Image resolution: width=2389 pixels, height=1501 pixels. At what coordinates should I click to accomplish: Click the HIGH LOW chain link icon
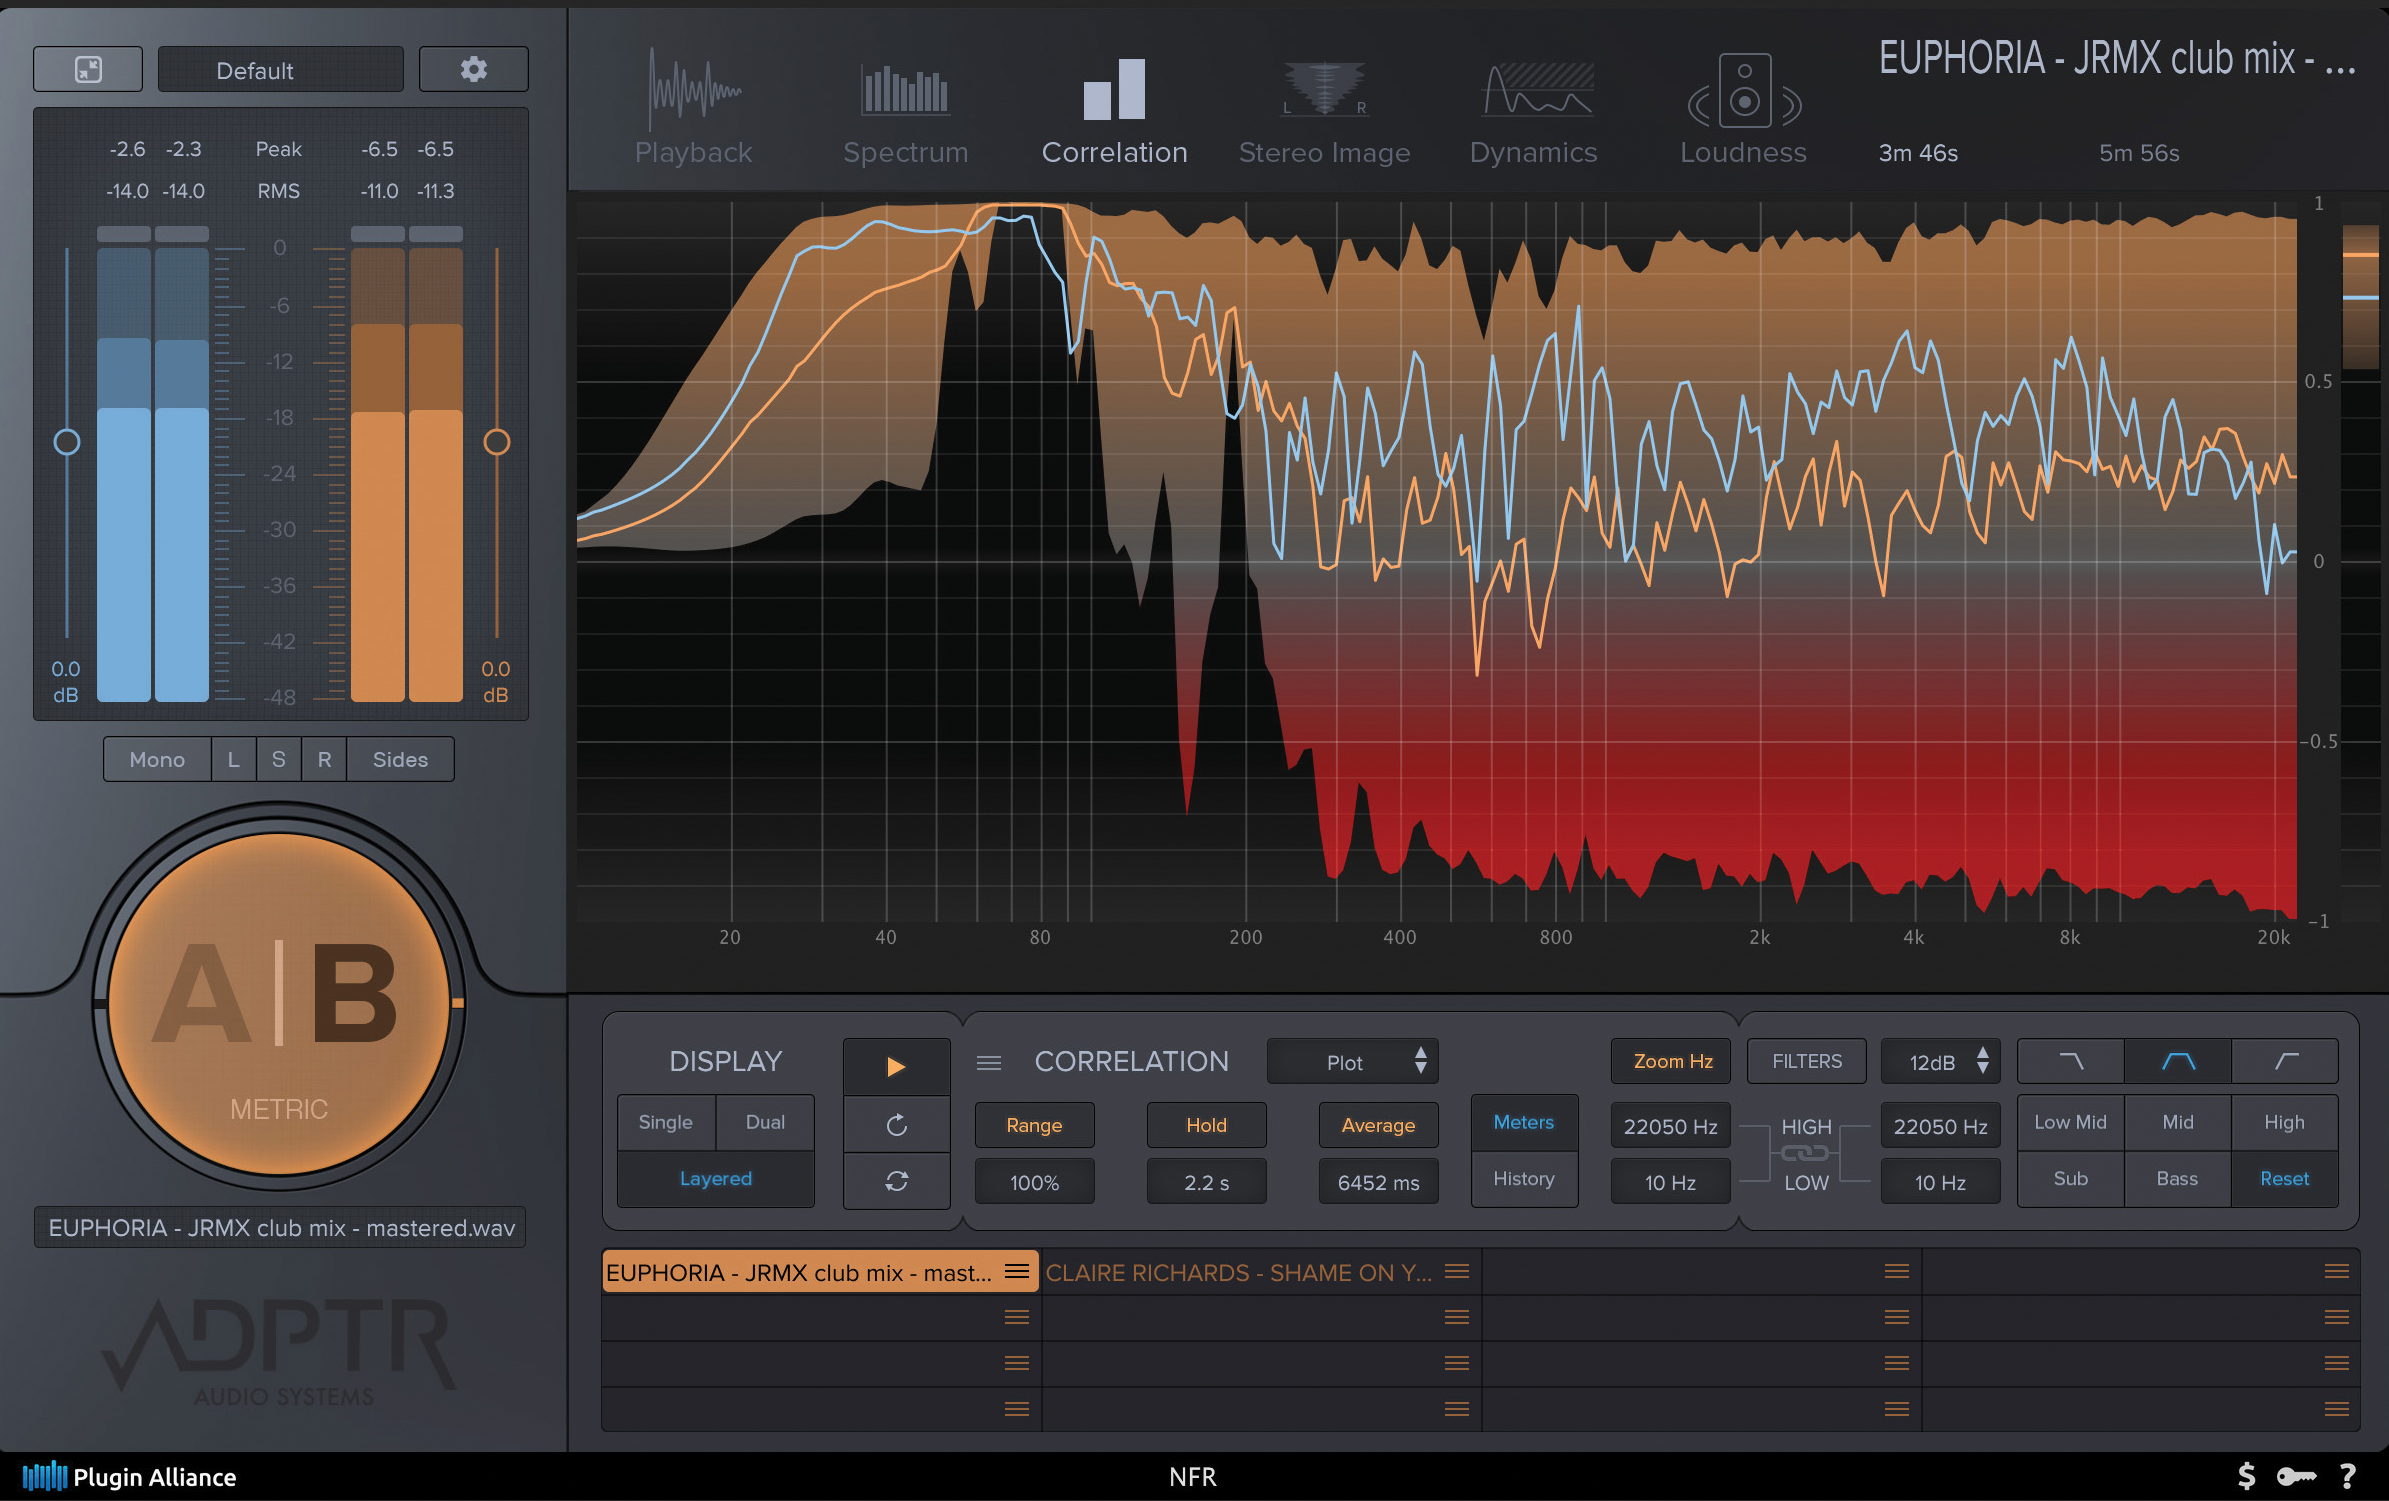pos(1805,1154)
